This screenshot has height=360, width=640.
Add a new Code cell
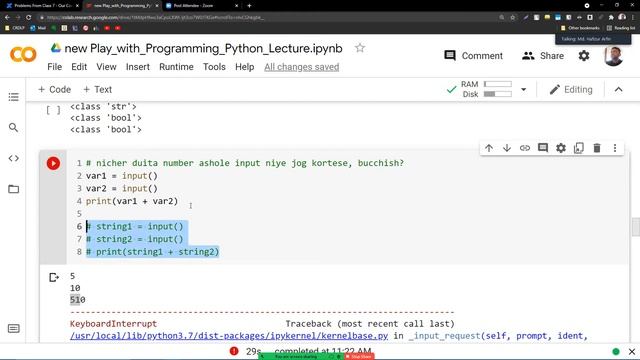[x=54, y=89]
